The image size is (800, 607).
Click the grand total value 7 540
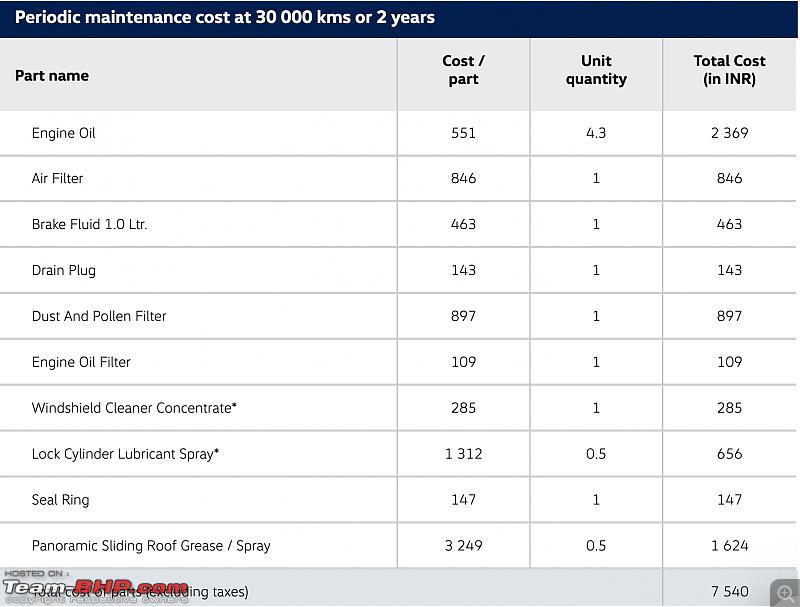[730, 592]
